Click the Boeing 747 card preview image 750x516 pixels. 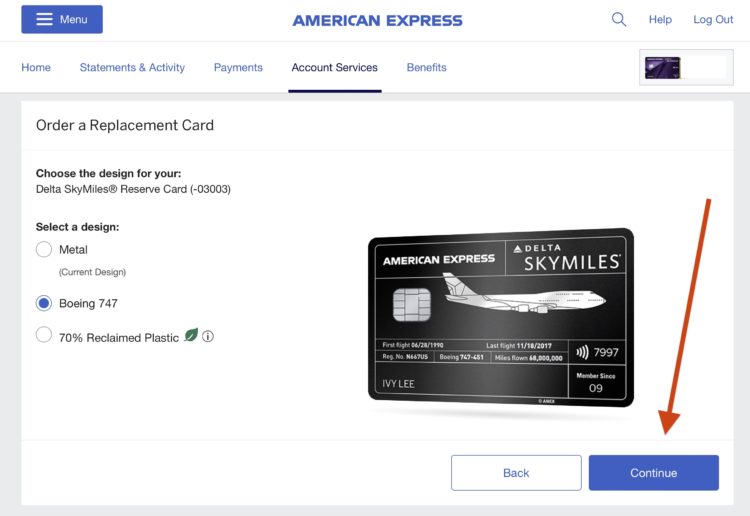[500, 317]
